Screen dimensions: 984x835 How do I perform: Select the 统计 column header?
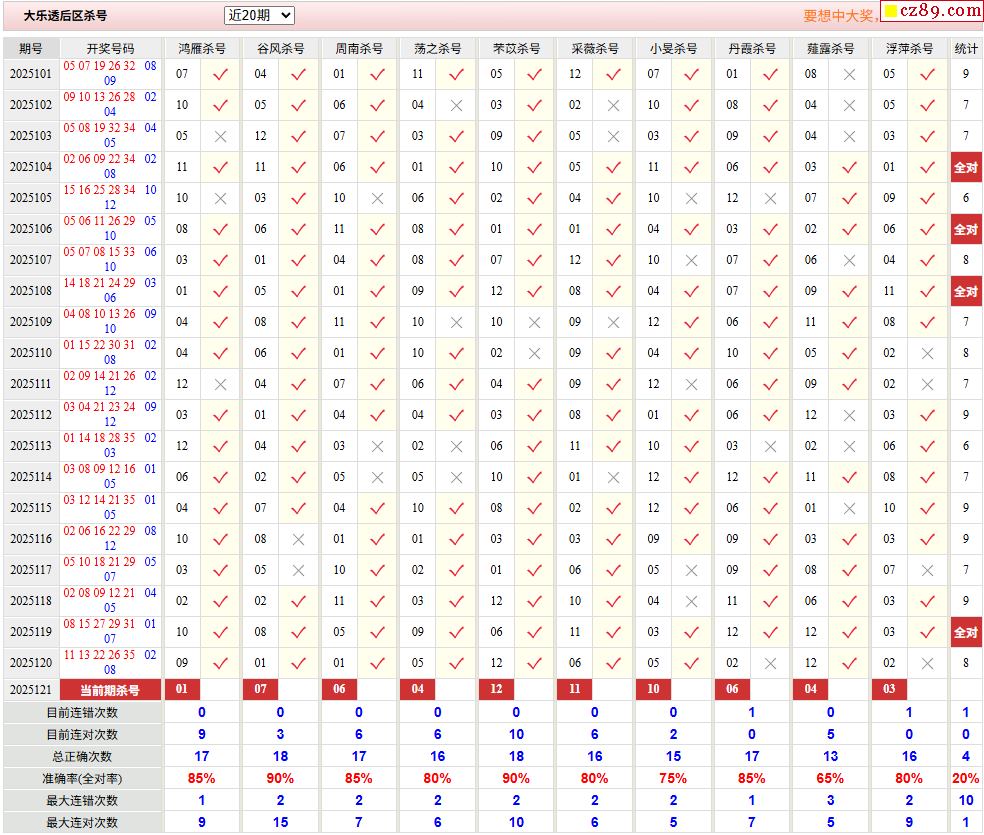(966, 48)
